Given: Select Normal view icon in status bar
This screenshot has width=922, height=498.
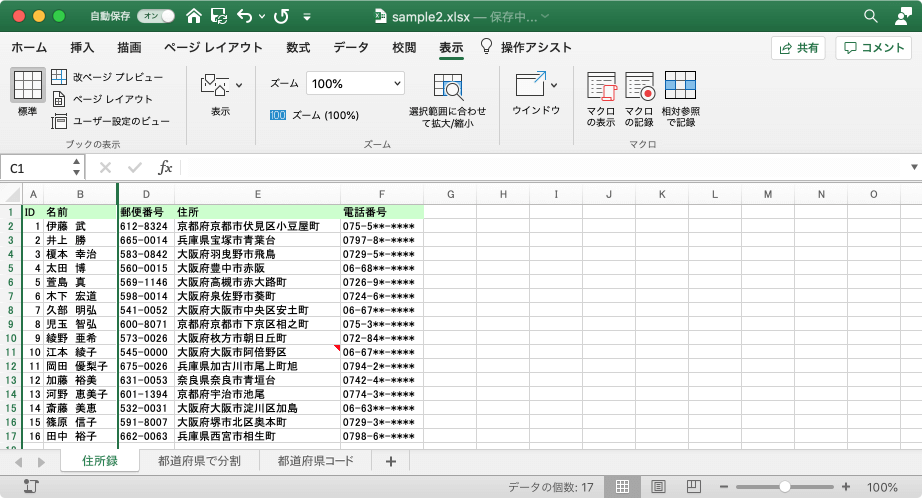Looking at the screenshot, I should [623, 487].
